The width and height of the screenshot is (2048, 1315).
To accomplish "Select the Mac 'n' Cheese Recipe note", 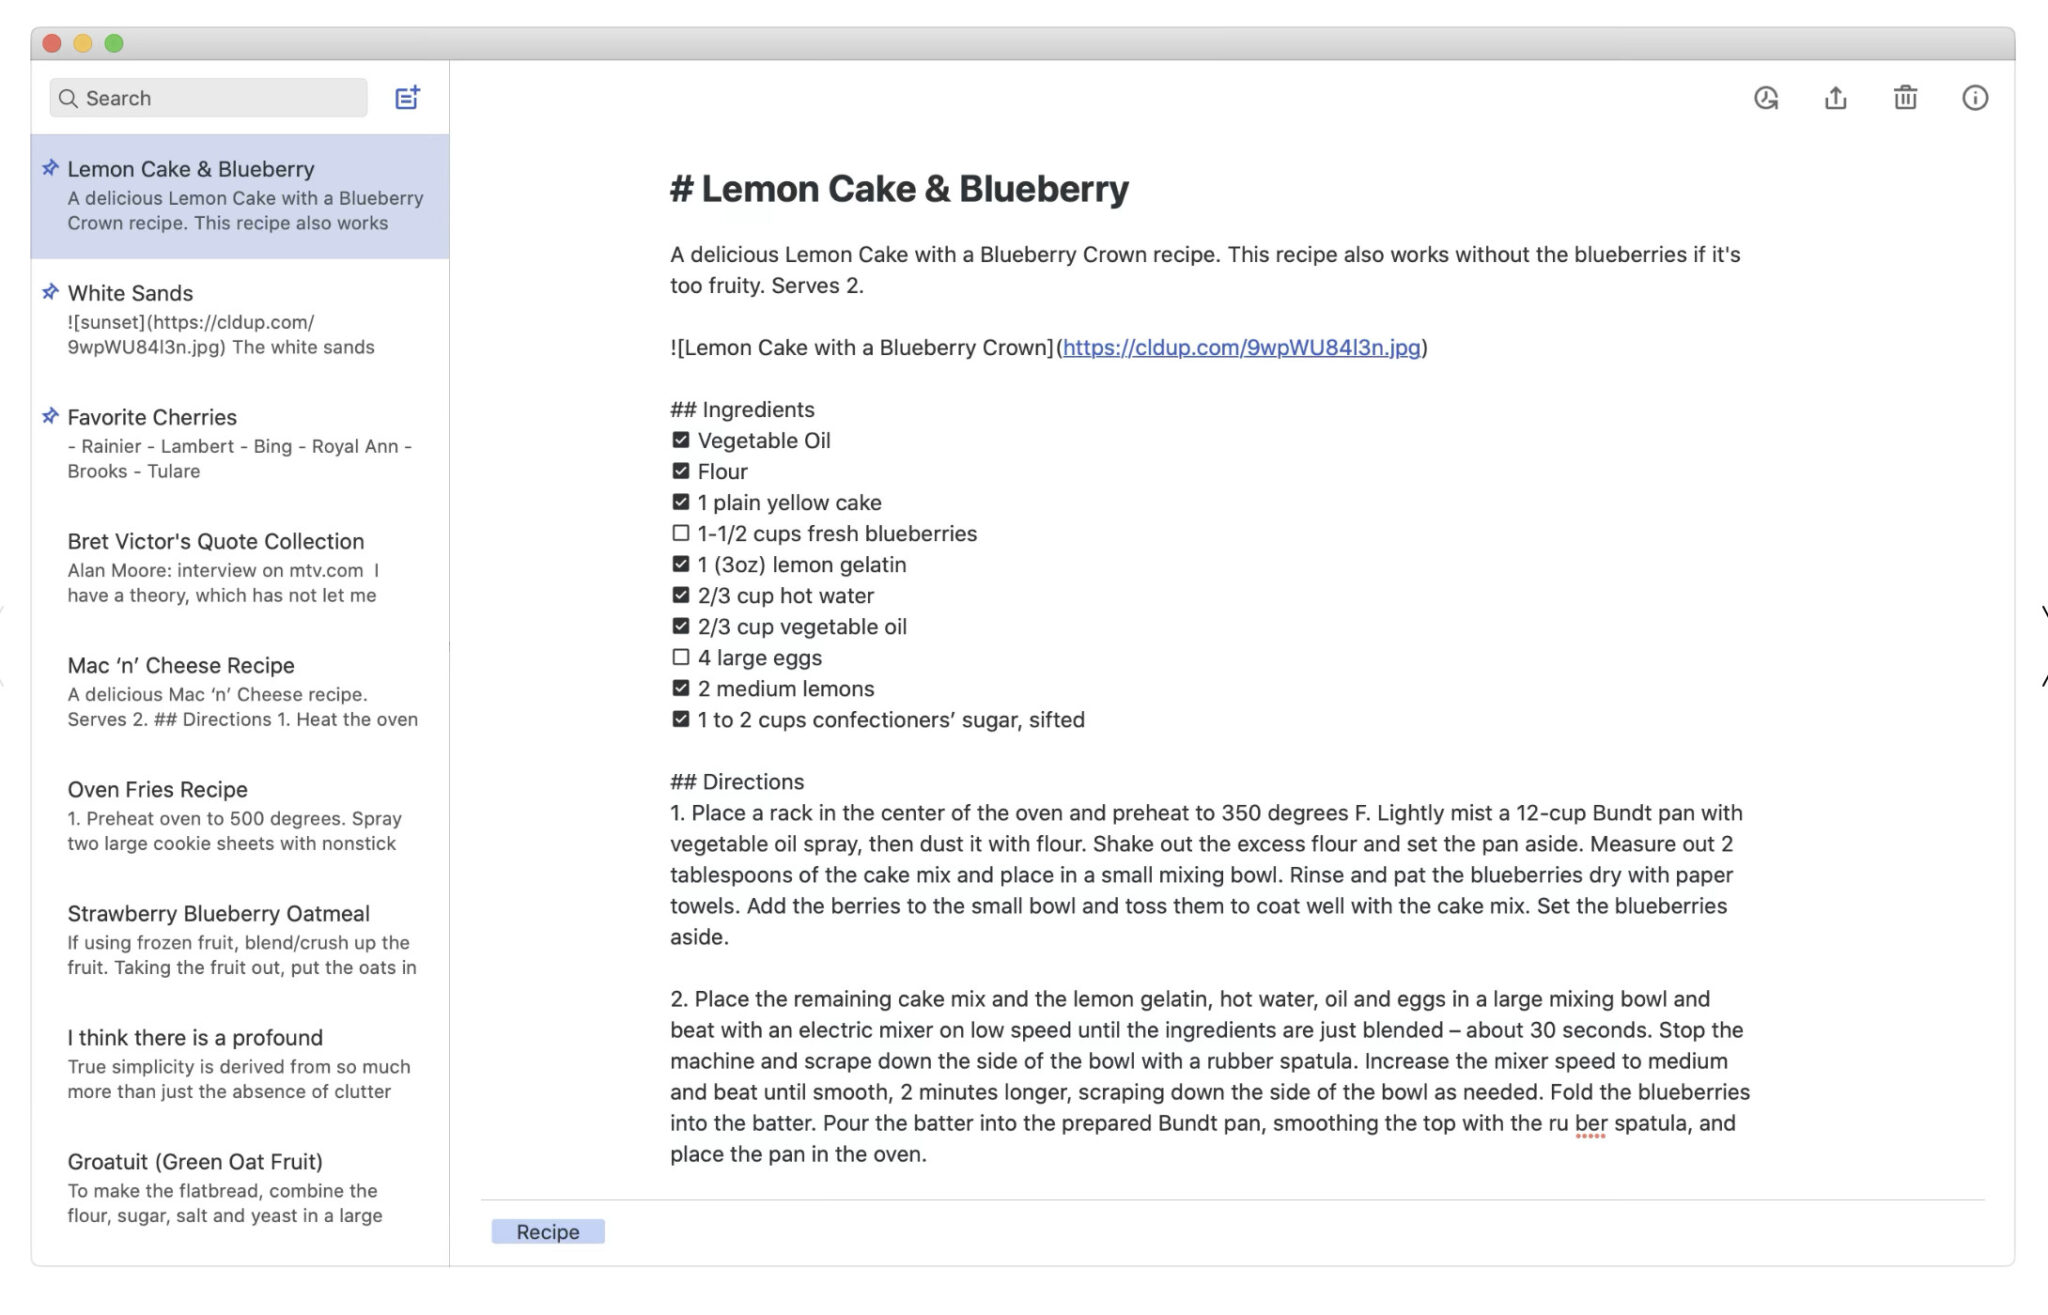I will (x=180, y=664).
